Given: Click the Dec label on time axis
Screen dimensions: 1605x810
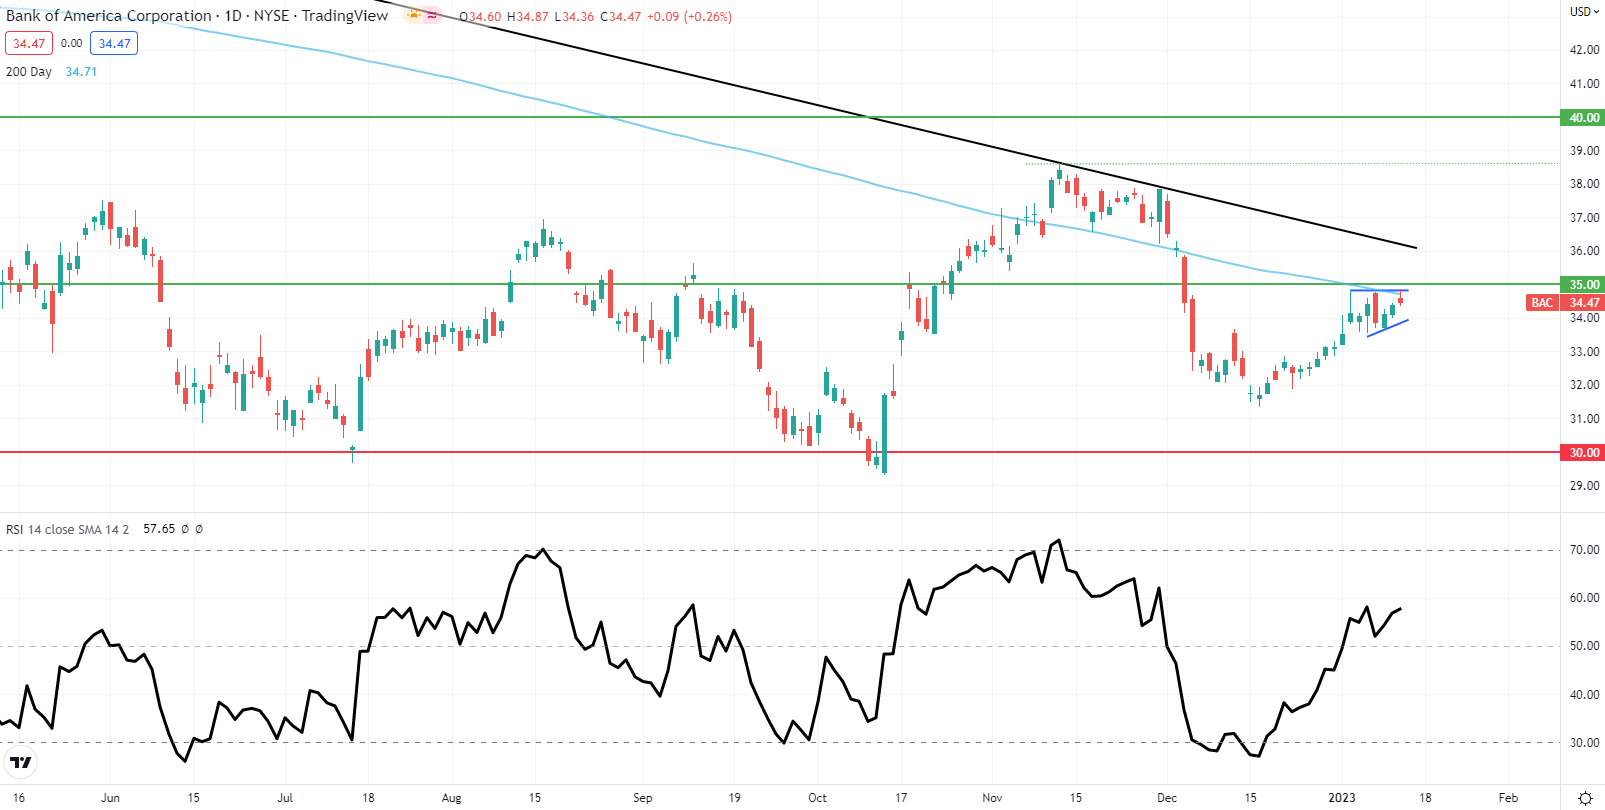Looking at the screenshot, I should point(1166,798).
